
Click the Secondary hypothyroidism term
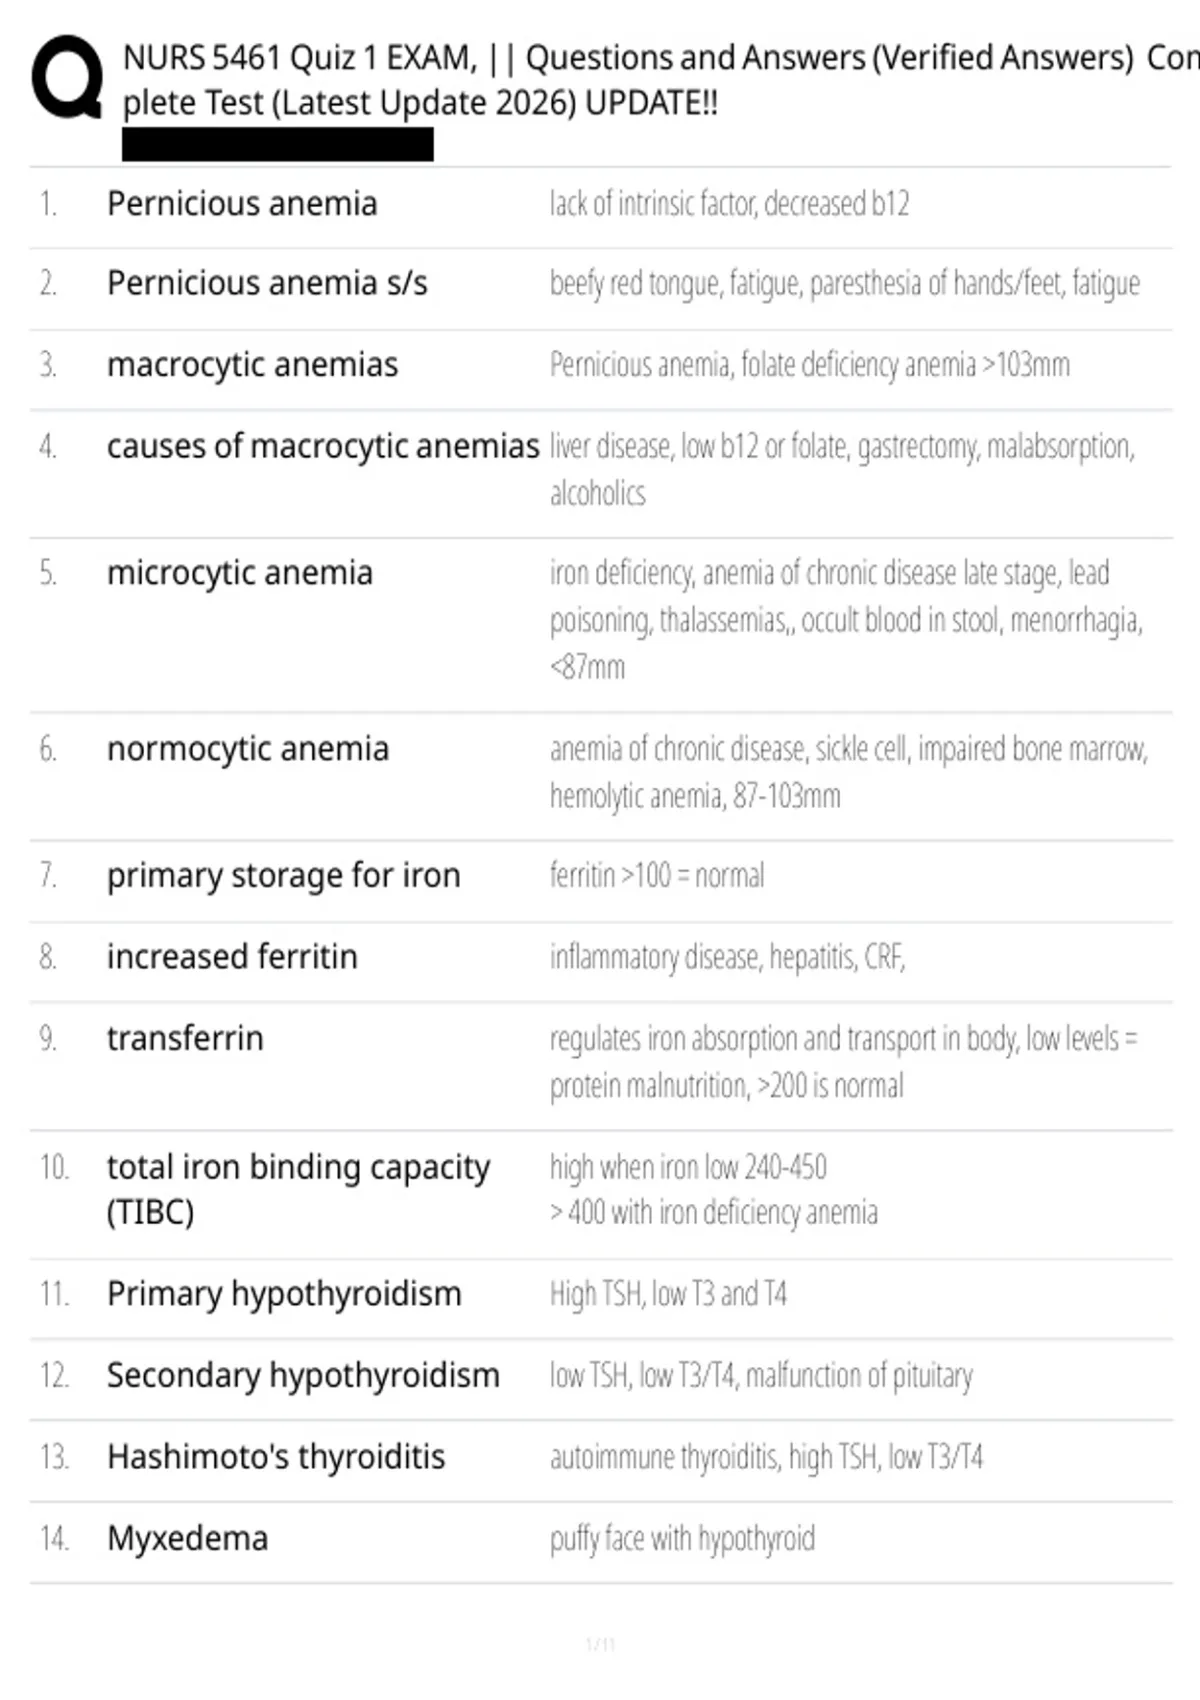point(303,1376)
